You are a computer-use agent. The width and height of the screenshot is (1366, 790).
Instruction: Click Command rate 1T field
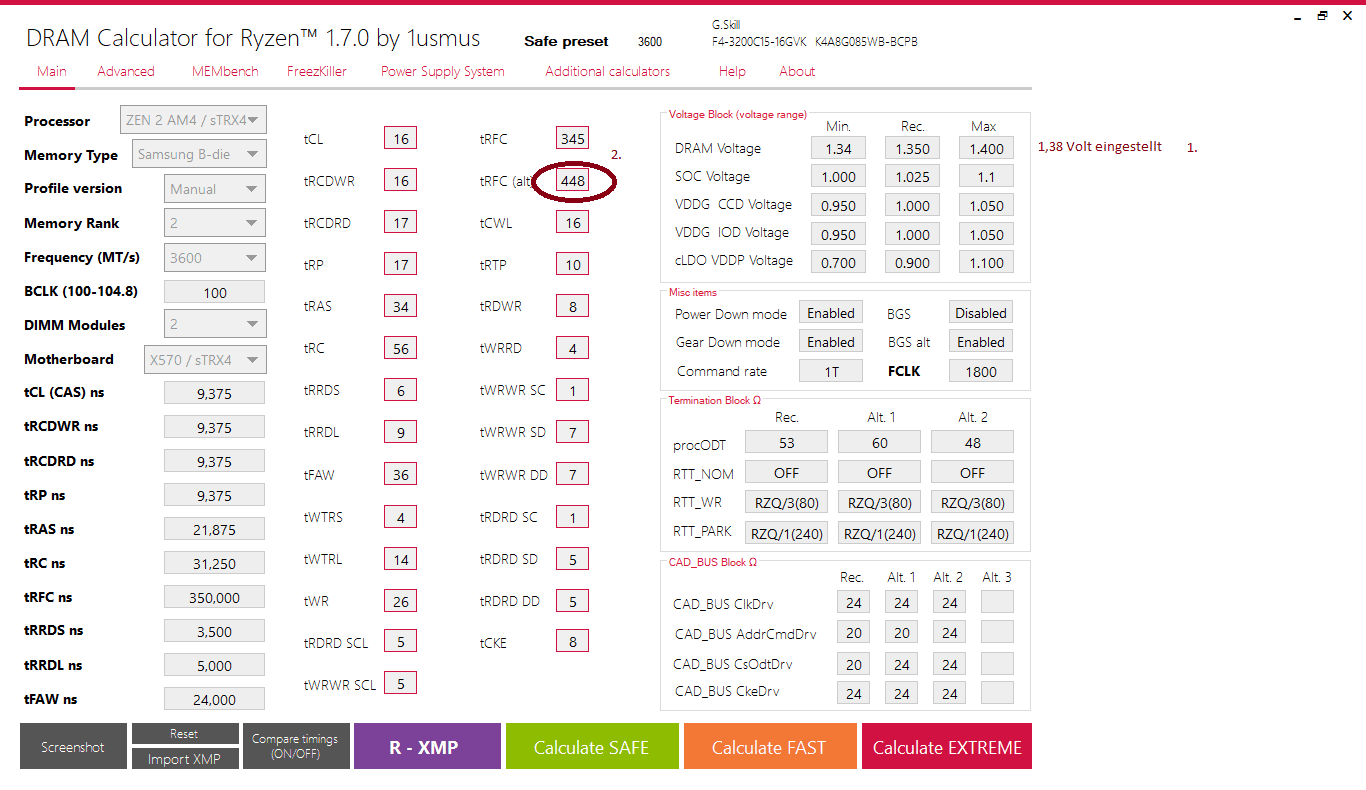click(831, 371)
